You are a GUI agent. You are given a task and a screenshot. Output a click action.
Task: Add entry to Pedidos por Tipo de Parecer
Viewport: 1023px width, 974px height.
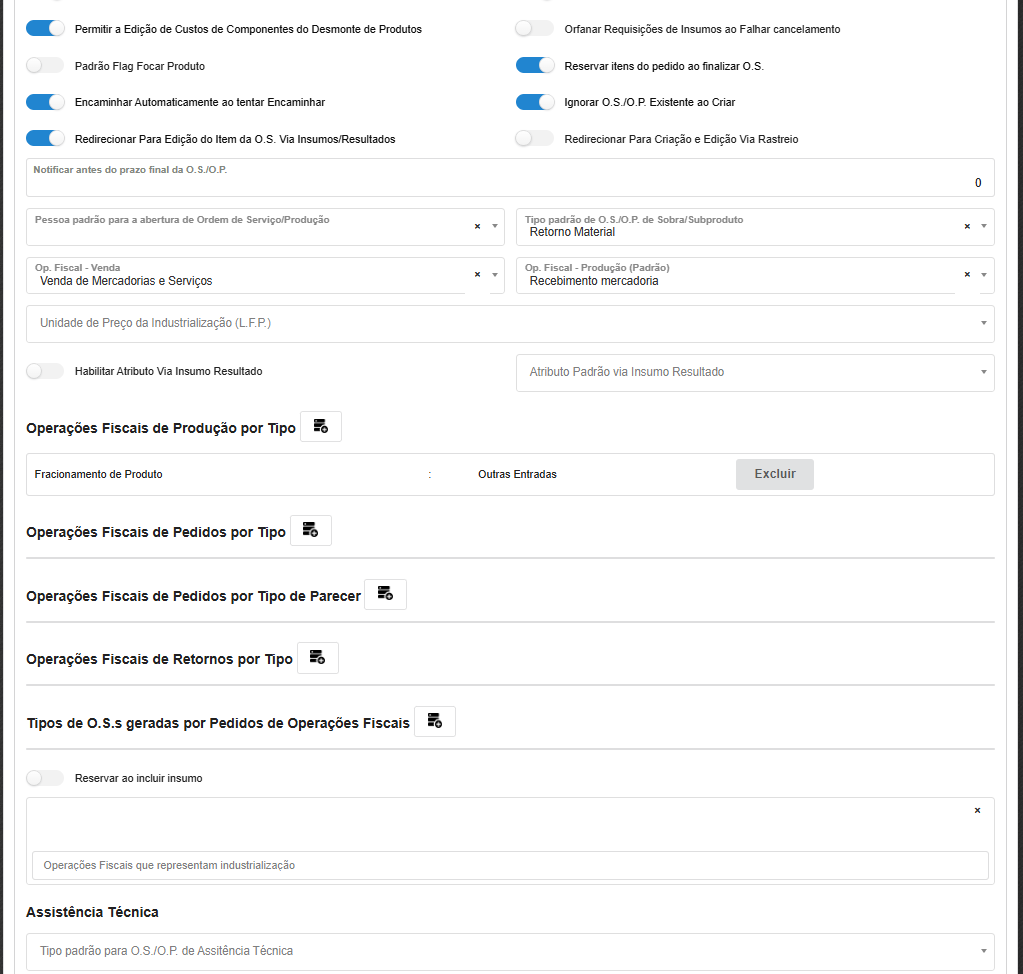(x=385, y=594)
